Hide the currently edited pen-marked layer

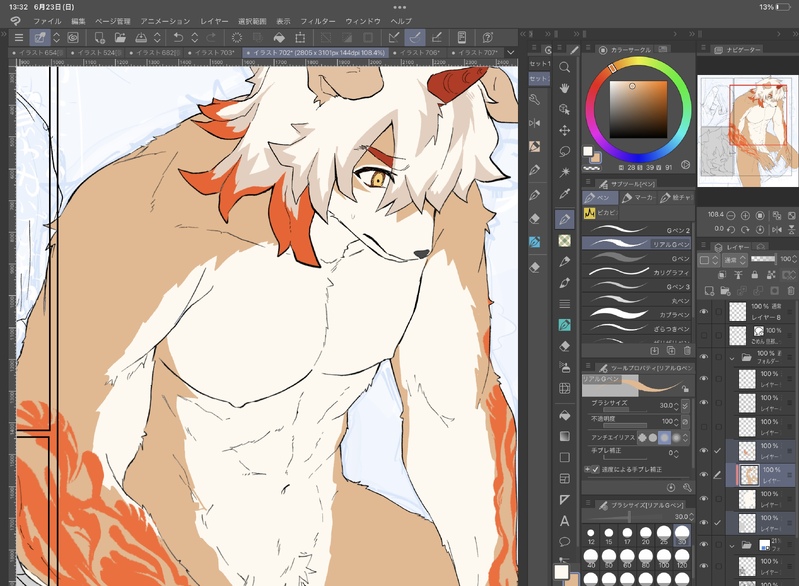pos(704,475)
